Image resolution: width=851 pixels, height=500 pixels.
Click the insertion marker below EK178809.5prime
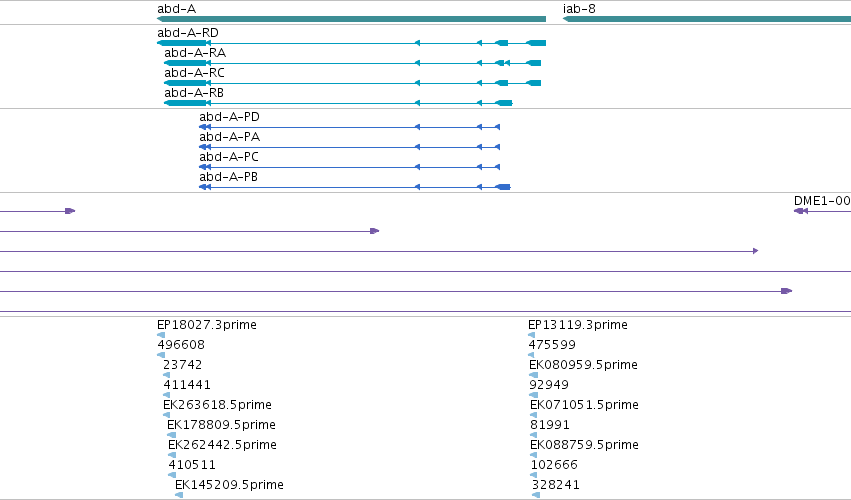click(172, 435)
